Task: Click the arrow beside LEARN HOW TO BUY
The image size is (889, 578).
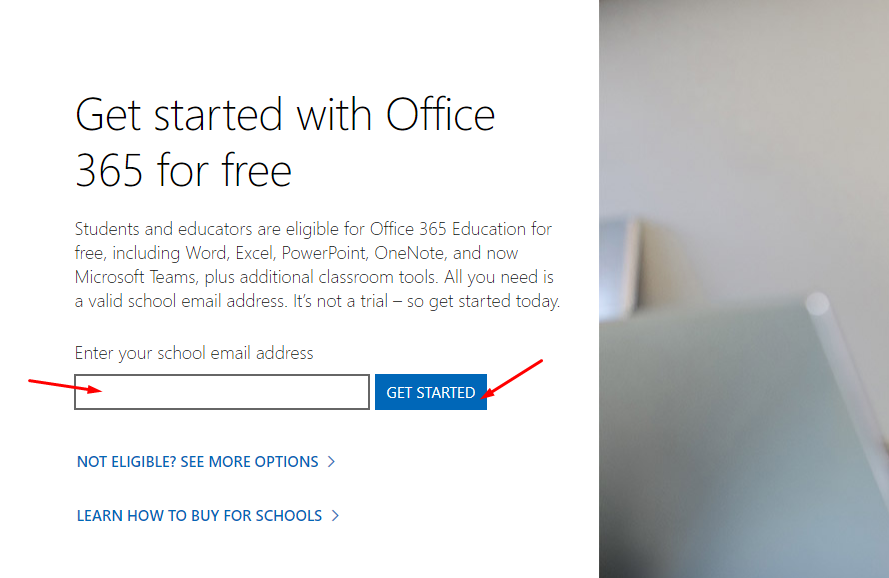Action: [x=336, y=515]
